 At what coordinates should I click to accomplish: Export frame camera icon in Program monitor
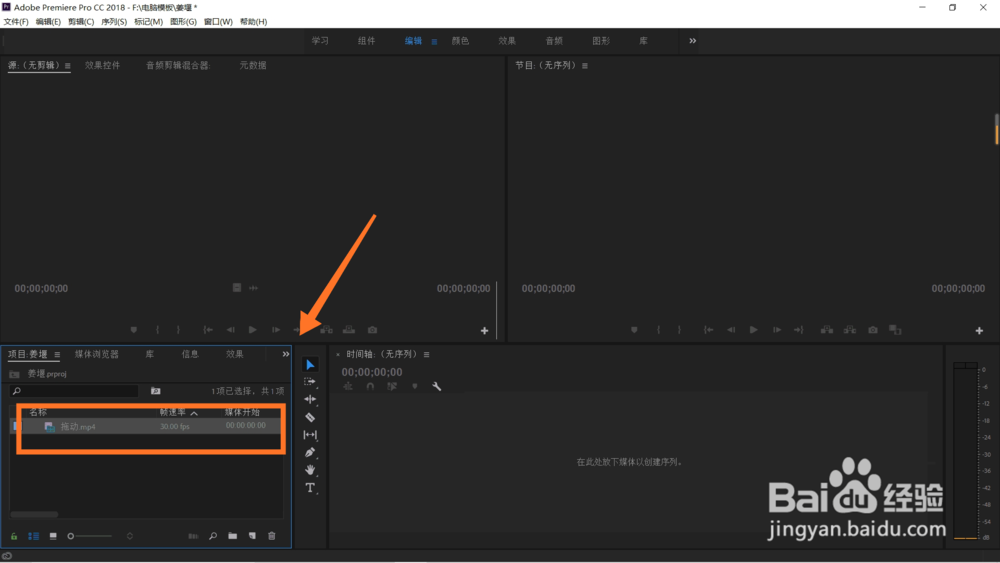click(x=873, y=330)
